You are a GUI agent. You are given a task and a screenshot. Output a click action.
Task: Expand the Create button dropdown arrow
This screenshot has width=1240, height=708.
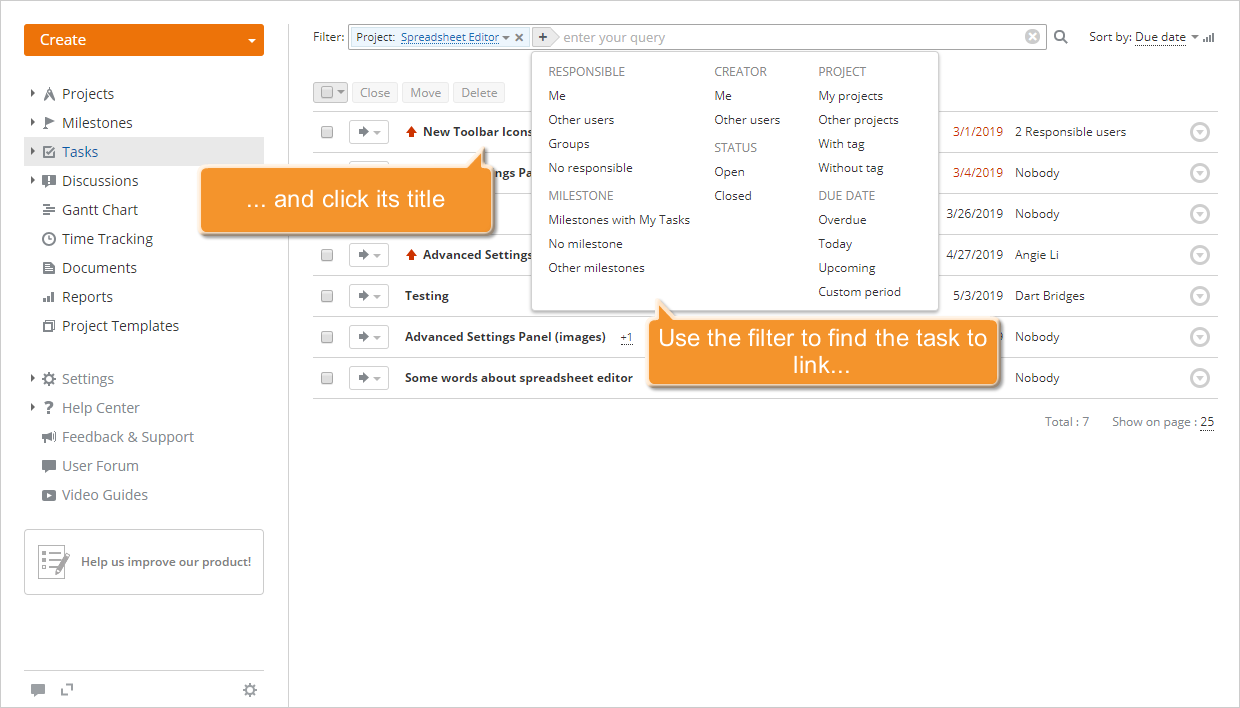pos(249,40)
